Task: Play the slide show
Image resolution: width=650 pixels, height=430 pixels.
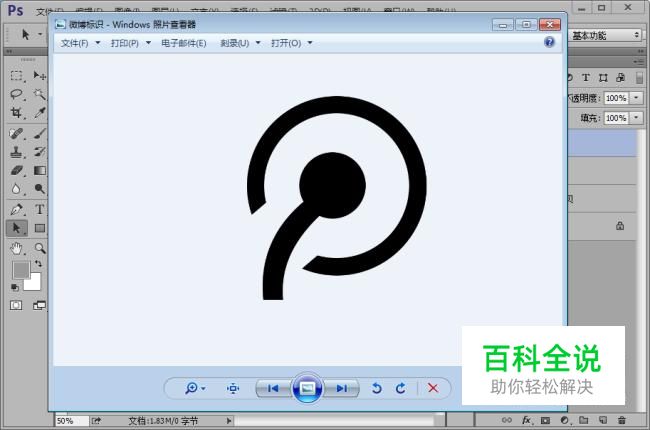Action: coord(307,388)
